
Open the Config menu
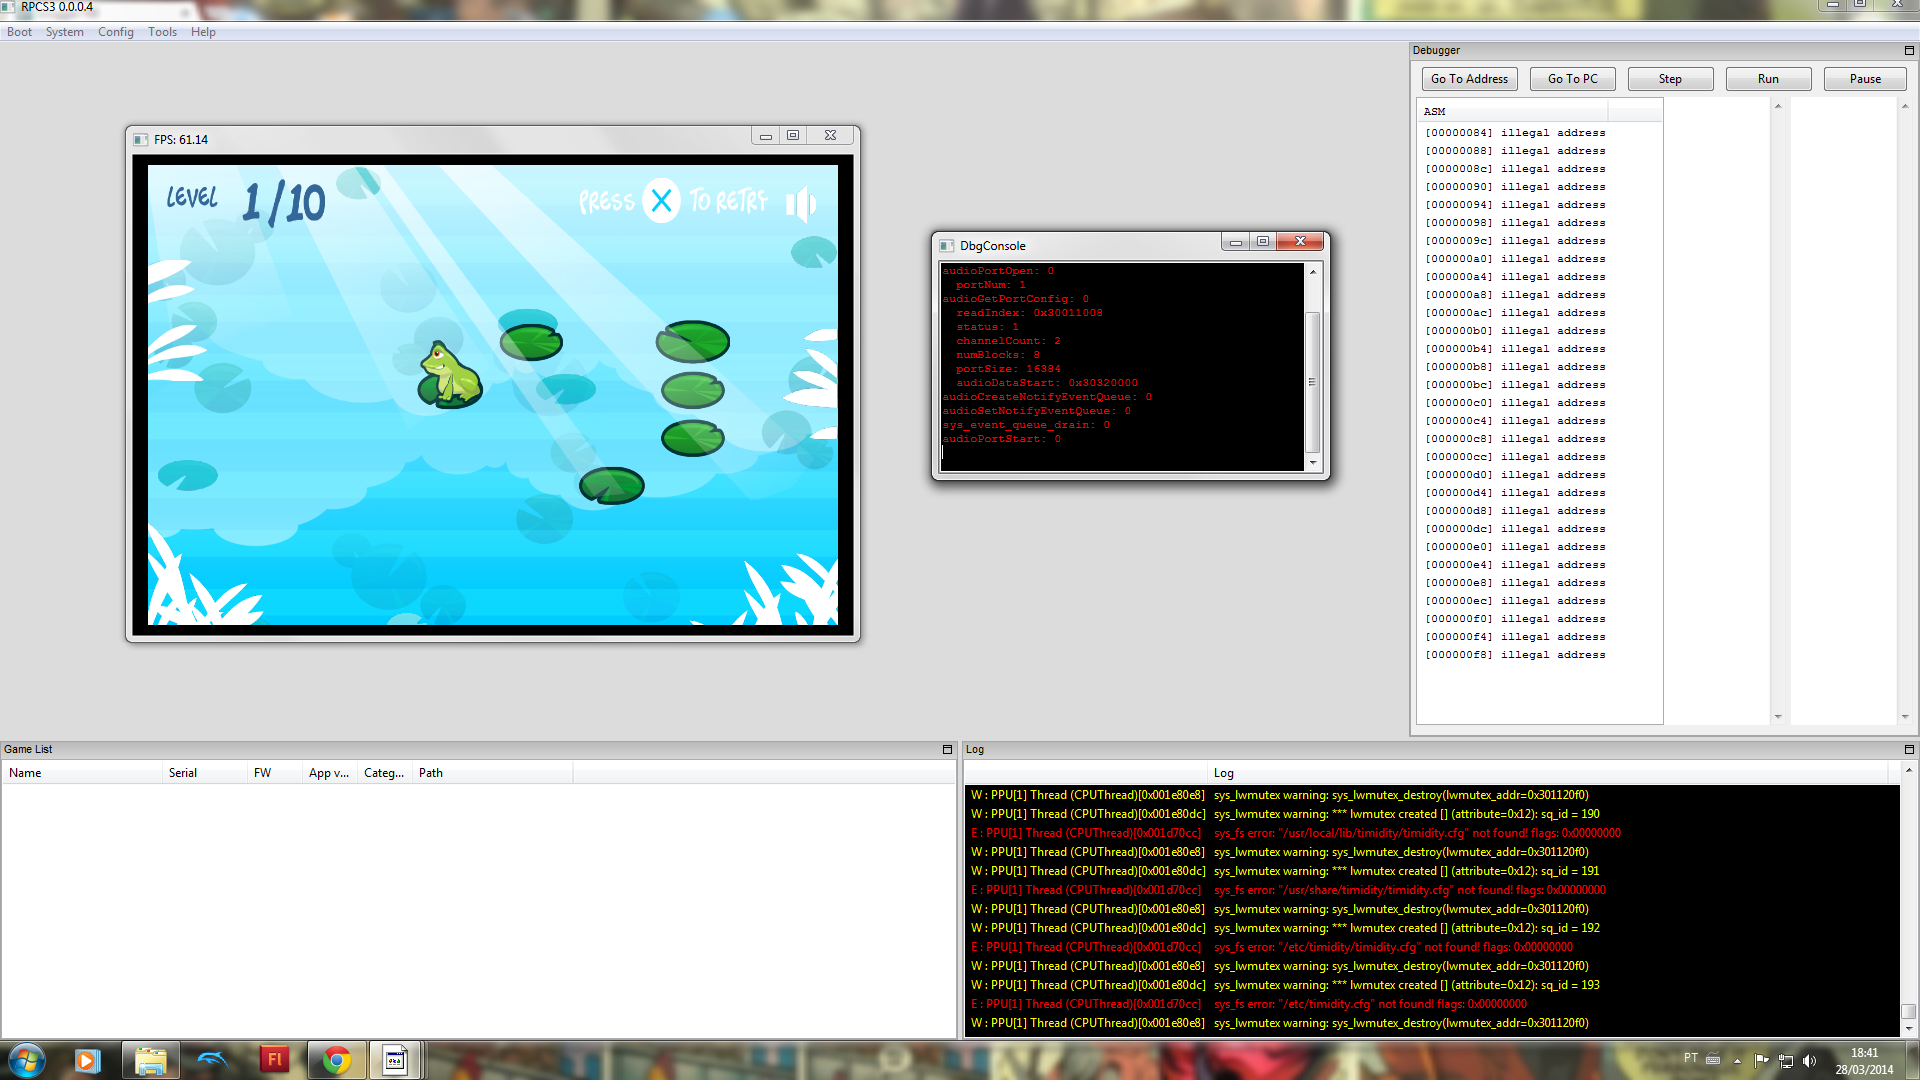point(115,32)
